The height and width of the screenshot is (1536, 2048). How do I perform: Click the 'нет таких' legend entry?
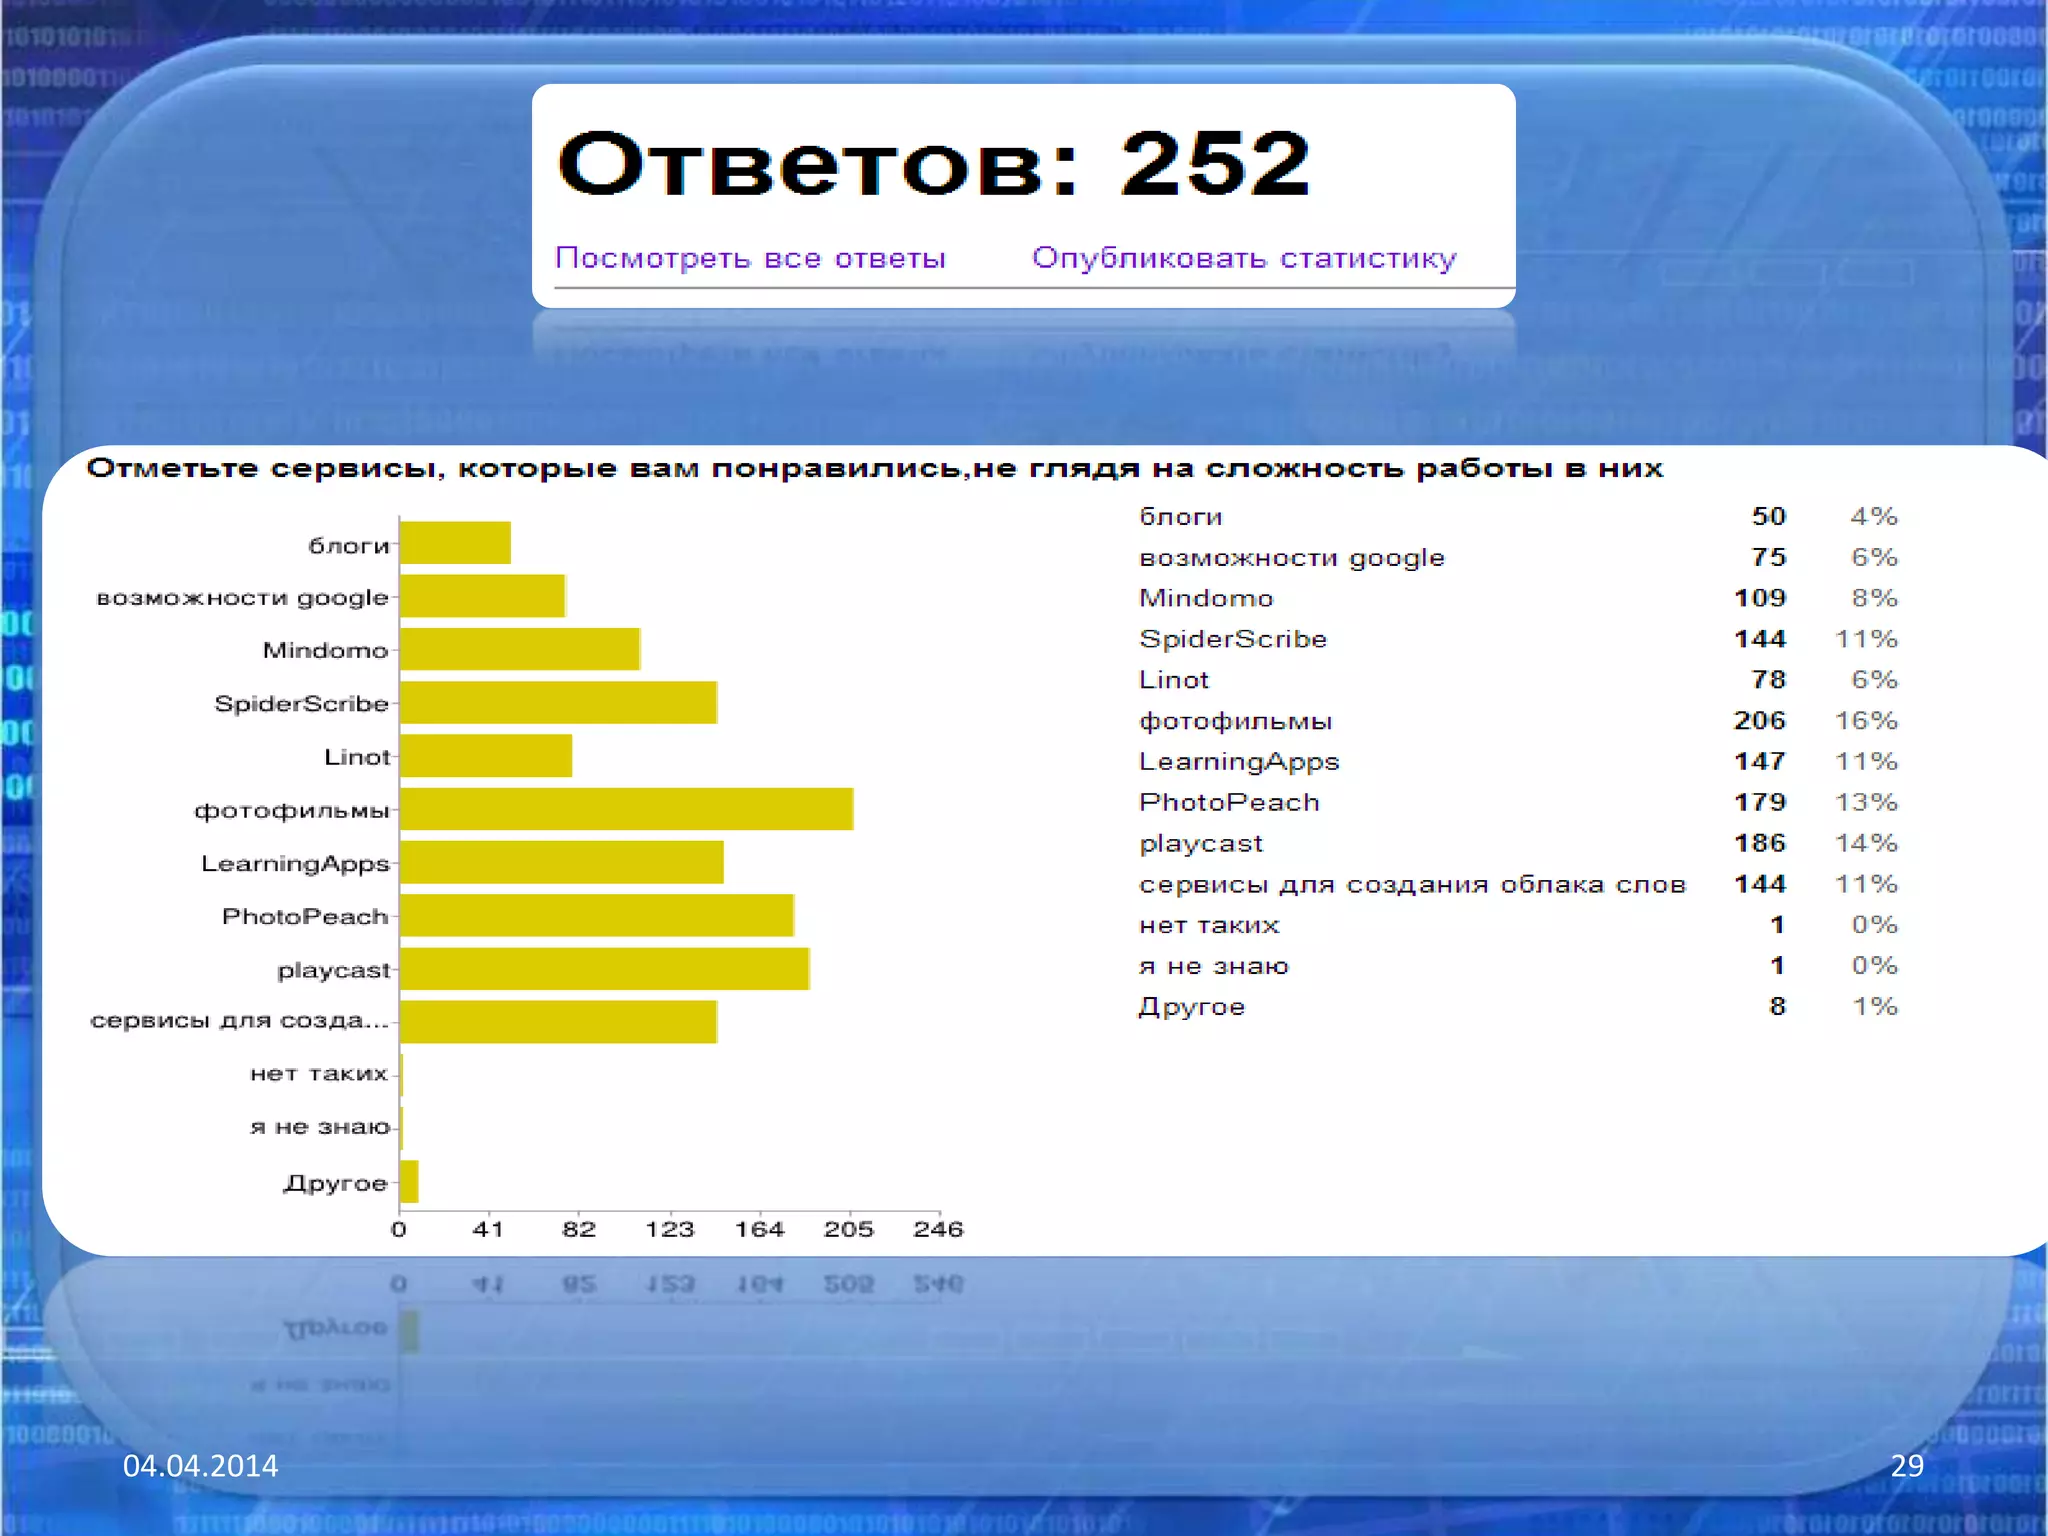point(1209,926)
